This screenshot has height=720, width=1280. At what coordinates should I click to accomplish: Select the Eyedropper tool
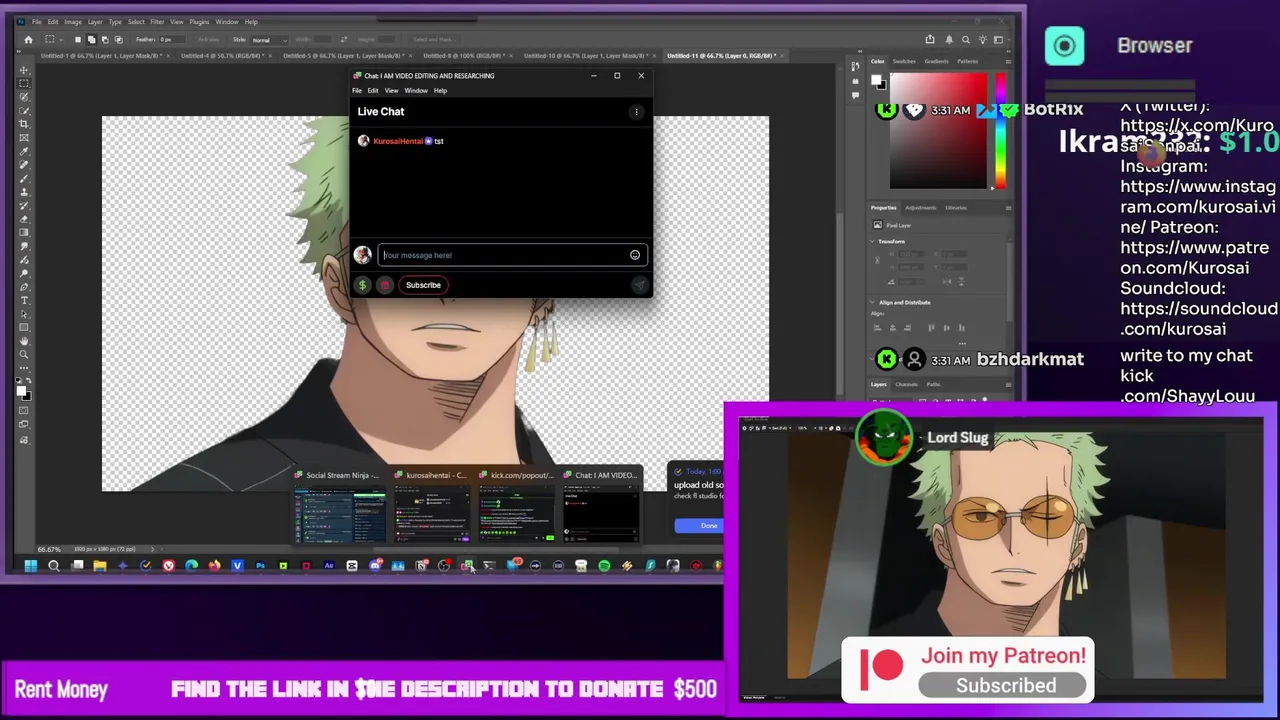[24, 151]
